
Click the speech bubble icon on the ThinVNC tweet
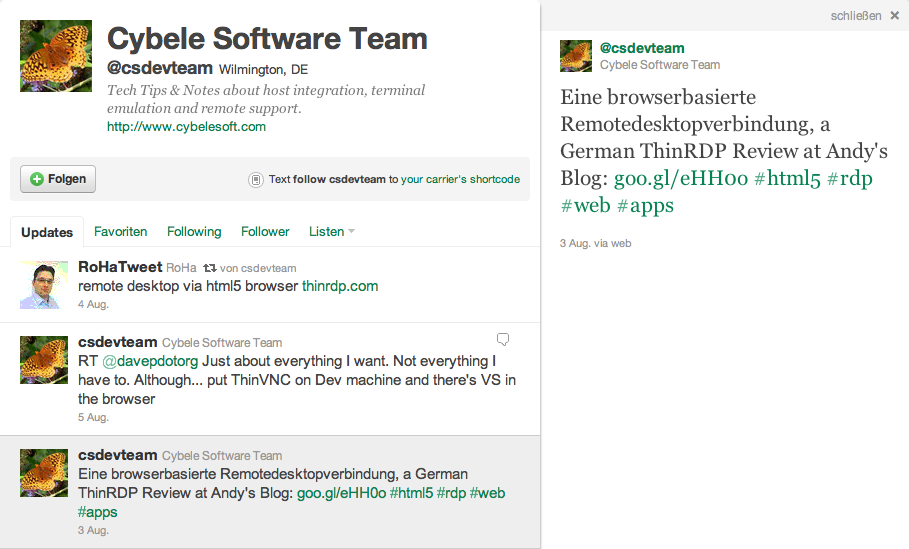pyautogui.click(x=504, y=339)
